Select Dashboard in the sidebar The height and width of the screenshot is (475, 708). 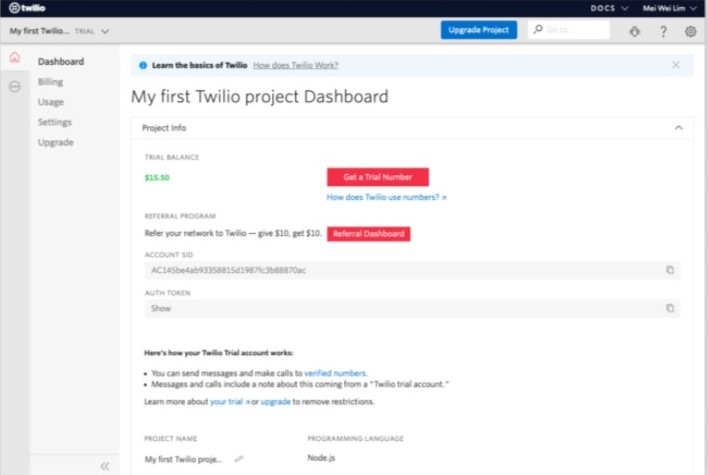click(61, 61)
